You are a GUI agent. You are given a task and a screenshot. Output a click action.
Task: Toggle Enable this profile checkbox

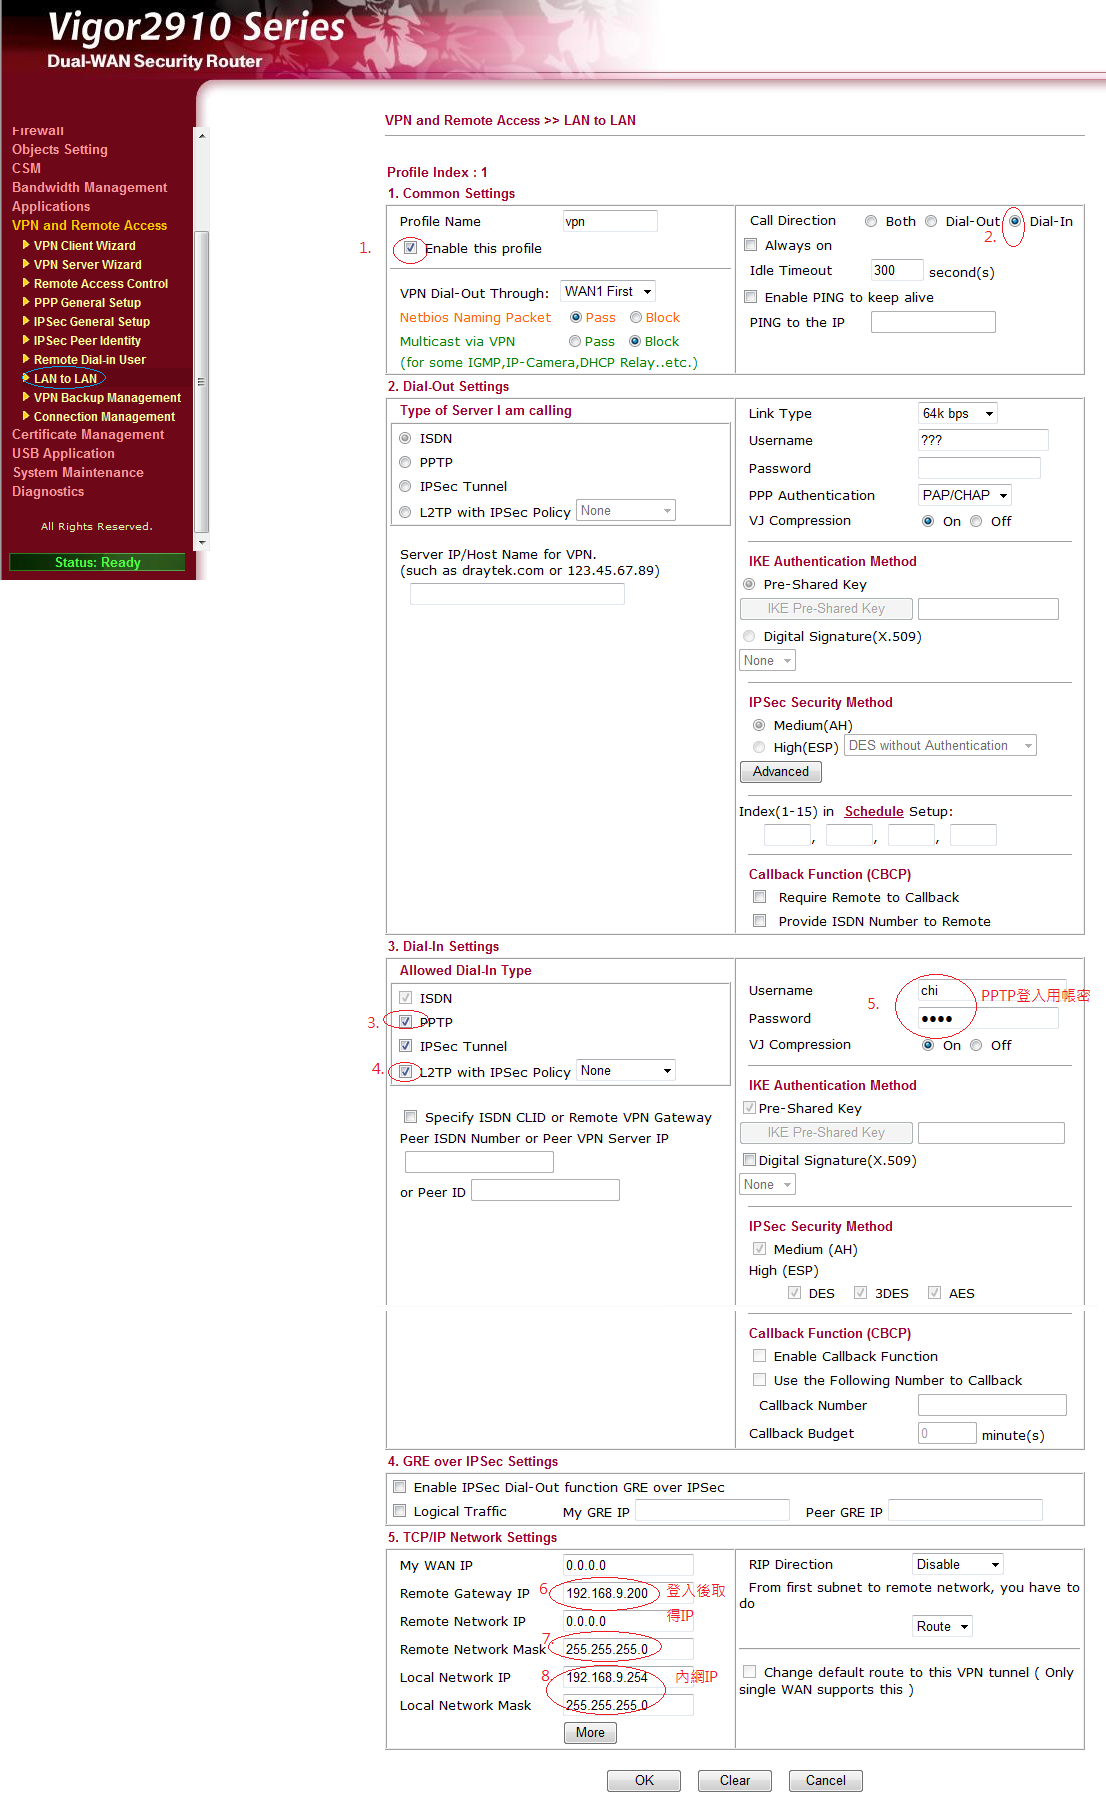(410, 248)
